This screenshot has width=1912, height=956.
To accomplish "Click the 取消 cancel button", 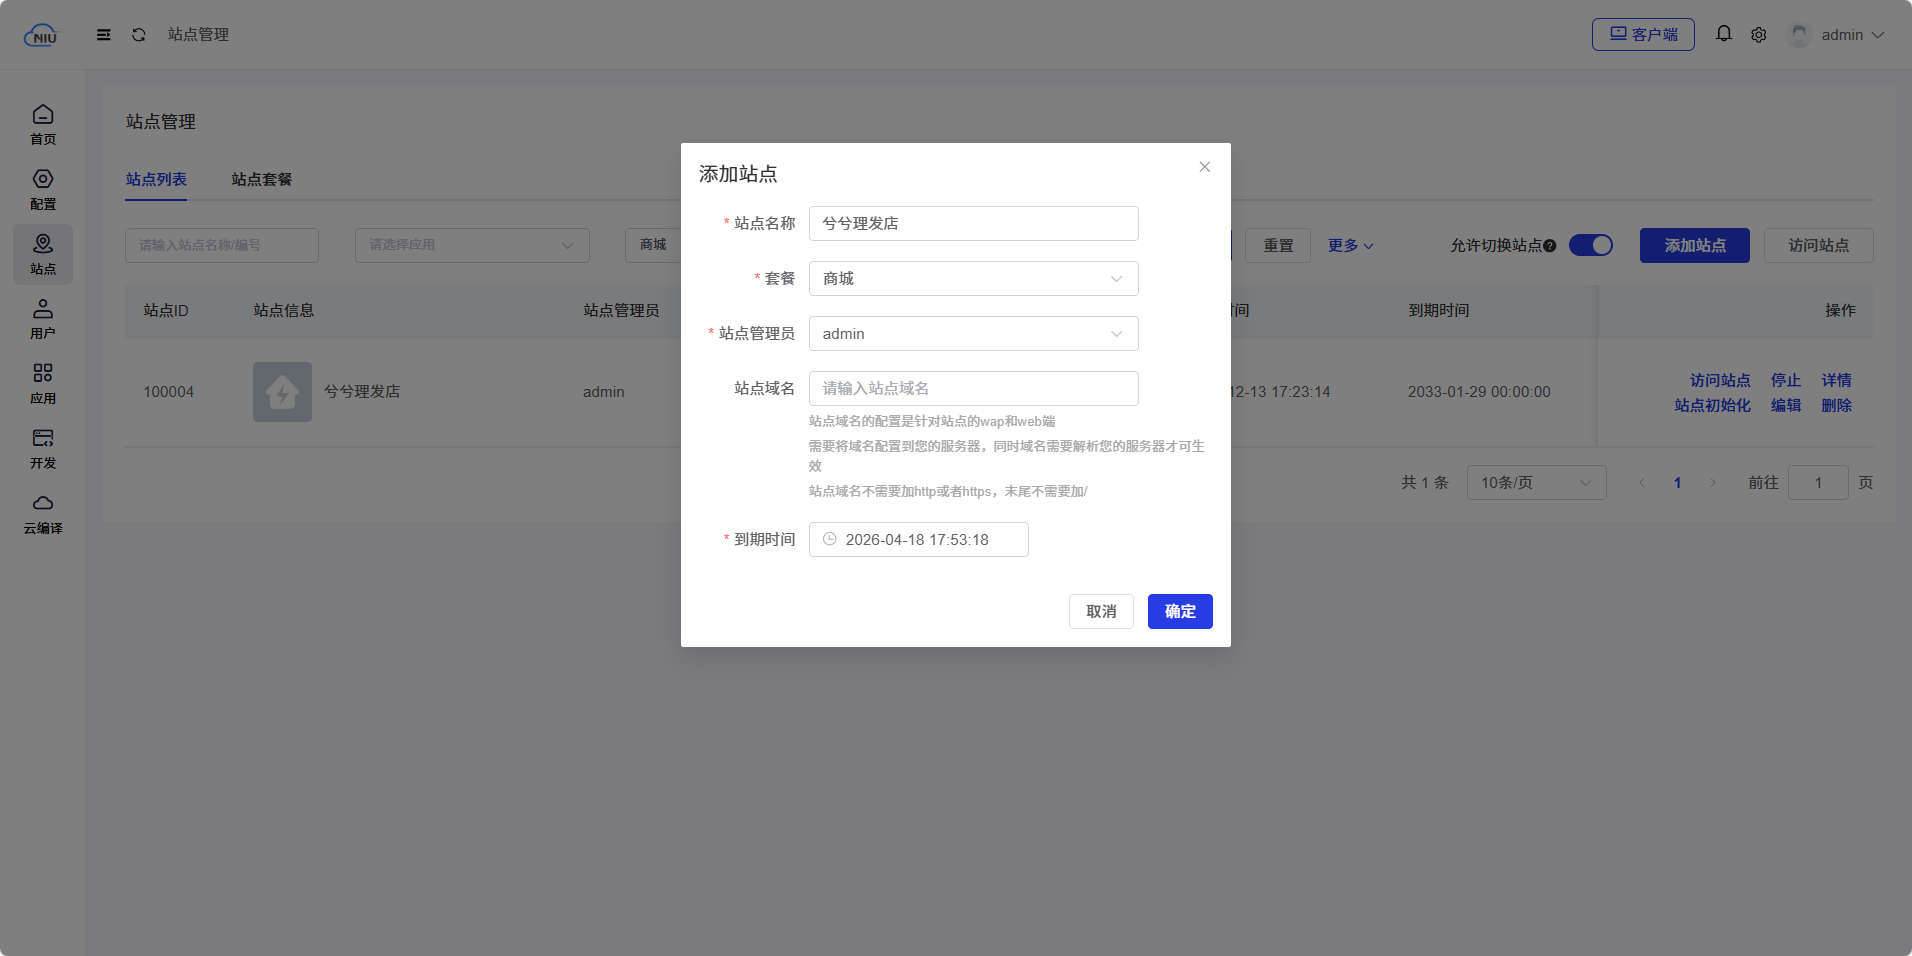I will [1101, 612].
